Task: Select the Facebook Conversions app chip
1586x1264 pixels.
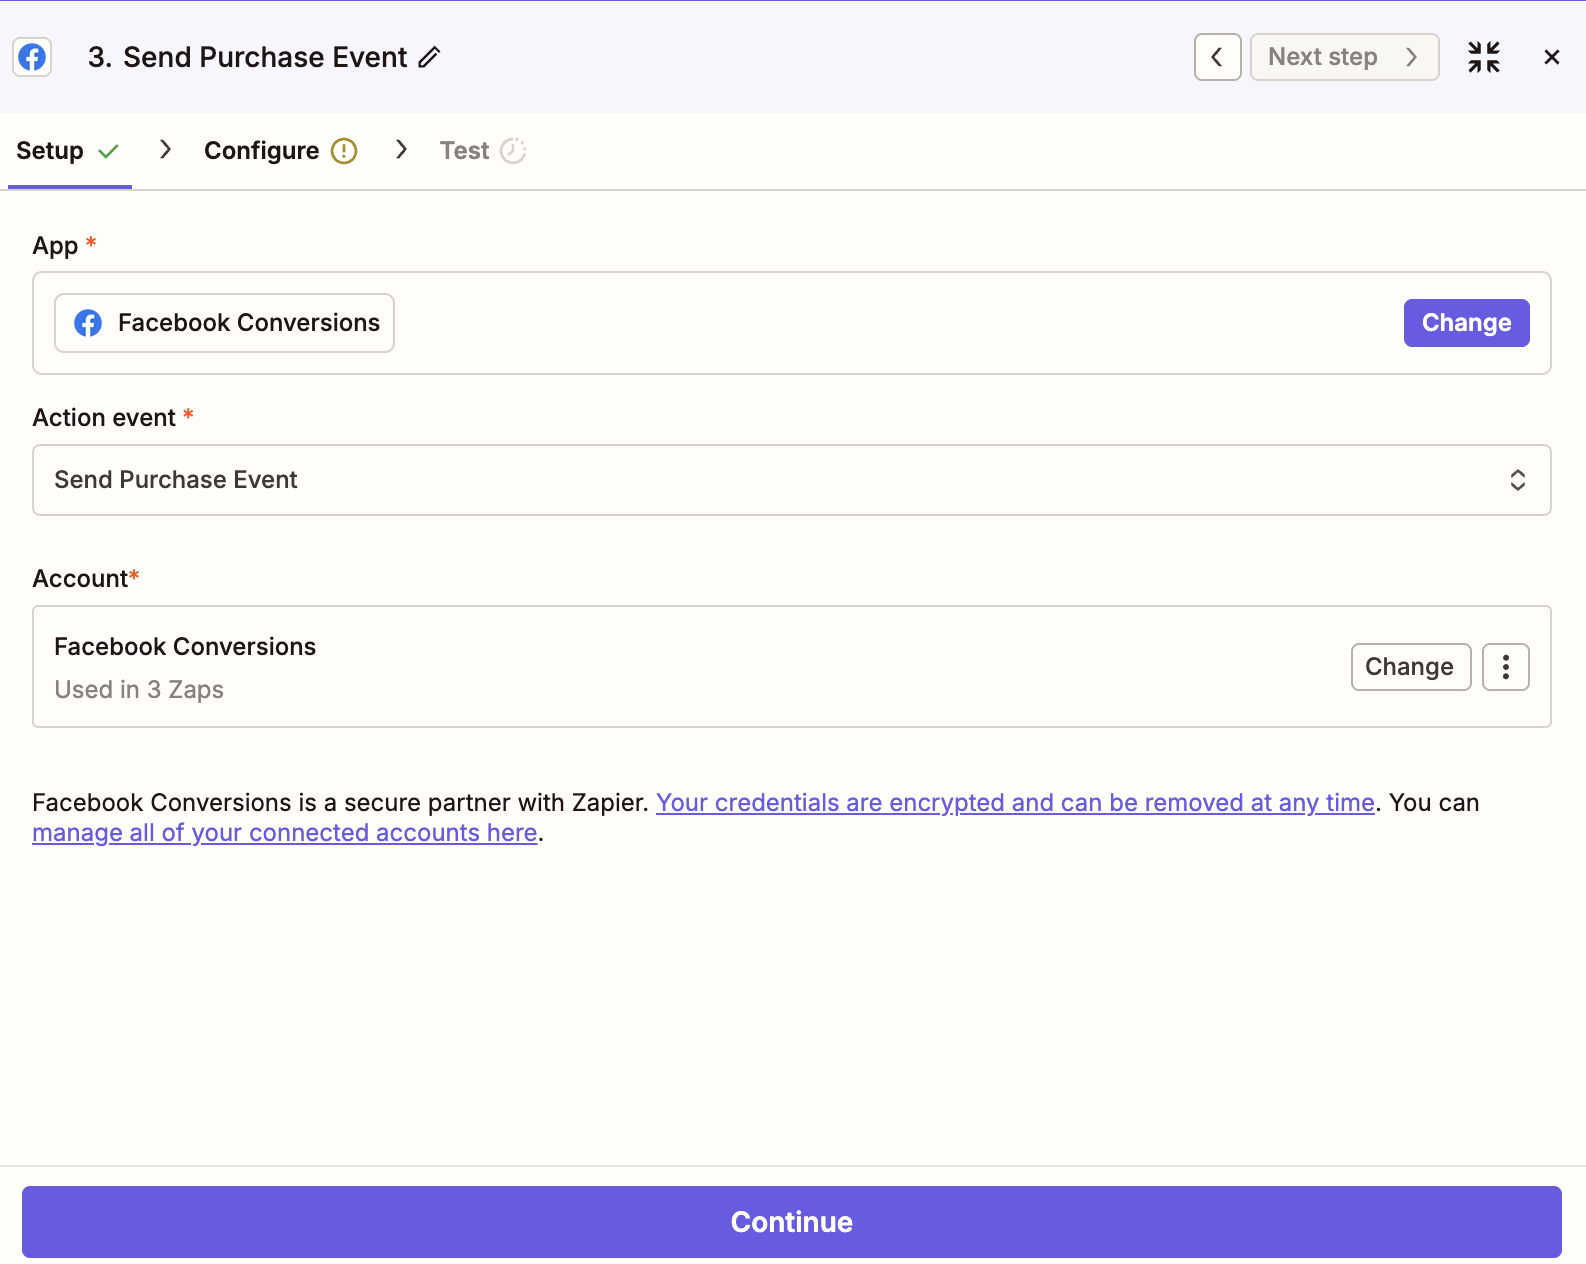Action: point(224,323)
